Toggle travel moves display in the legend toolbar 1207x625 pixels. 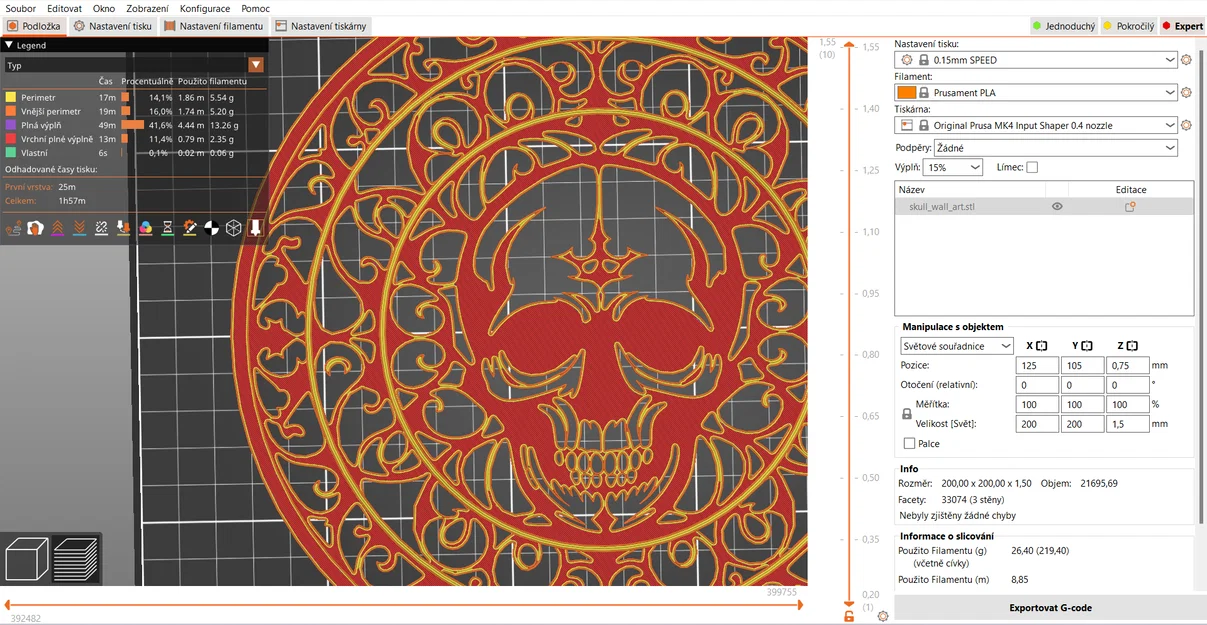[13, 228]
